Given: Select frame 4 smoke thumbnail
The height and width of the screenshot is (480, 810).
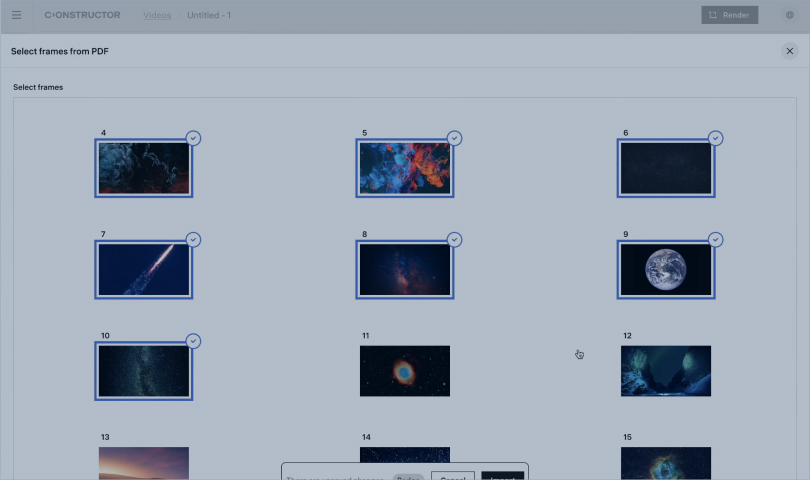Looking at the screenshot, I should pos(144,168).
